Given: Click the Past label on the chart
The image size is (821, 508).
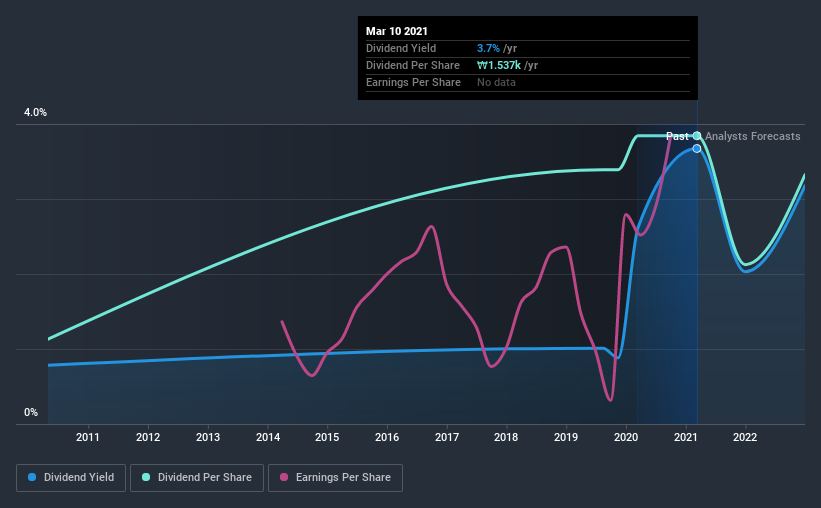Looking at the screenshot, I should point(677,136).
